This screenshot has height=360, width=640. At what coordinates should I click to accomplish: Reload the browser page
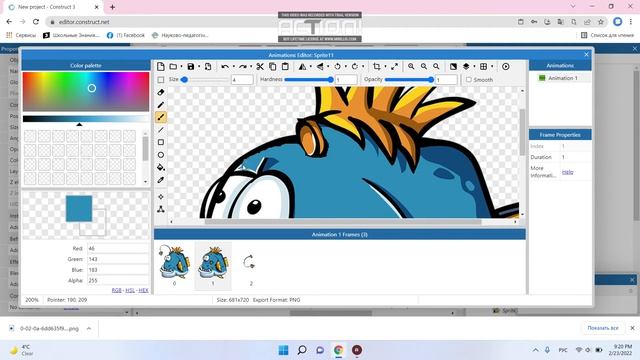pos(36,22)
